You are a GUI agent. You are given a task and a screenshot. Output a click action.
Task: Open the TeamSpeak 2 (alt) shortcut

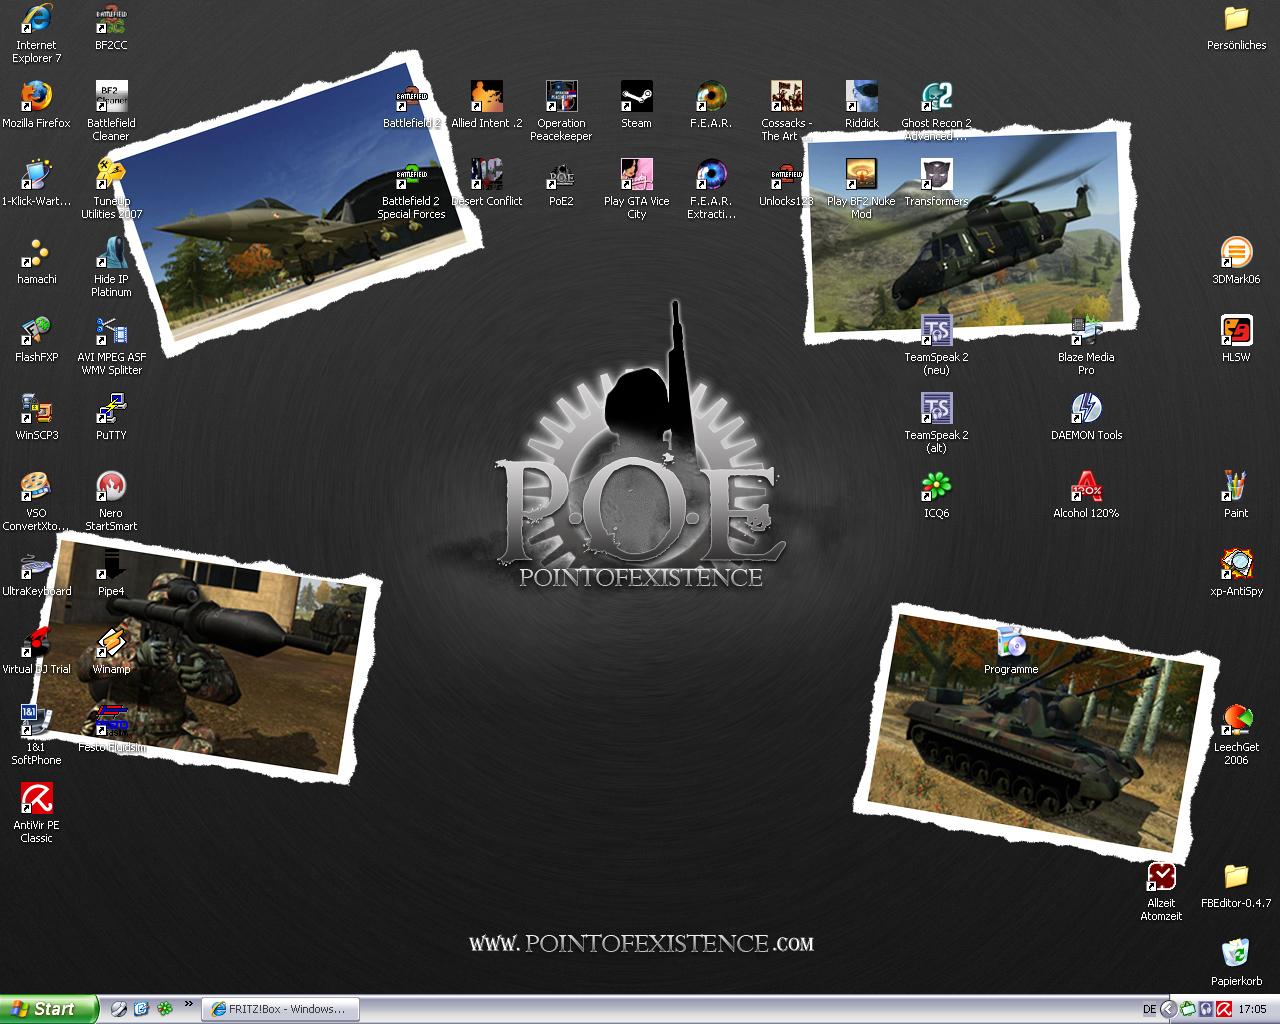tap(936, 409)
